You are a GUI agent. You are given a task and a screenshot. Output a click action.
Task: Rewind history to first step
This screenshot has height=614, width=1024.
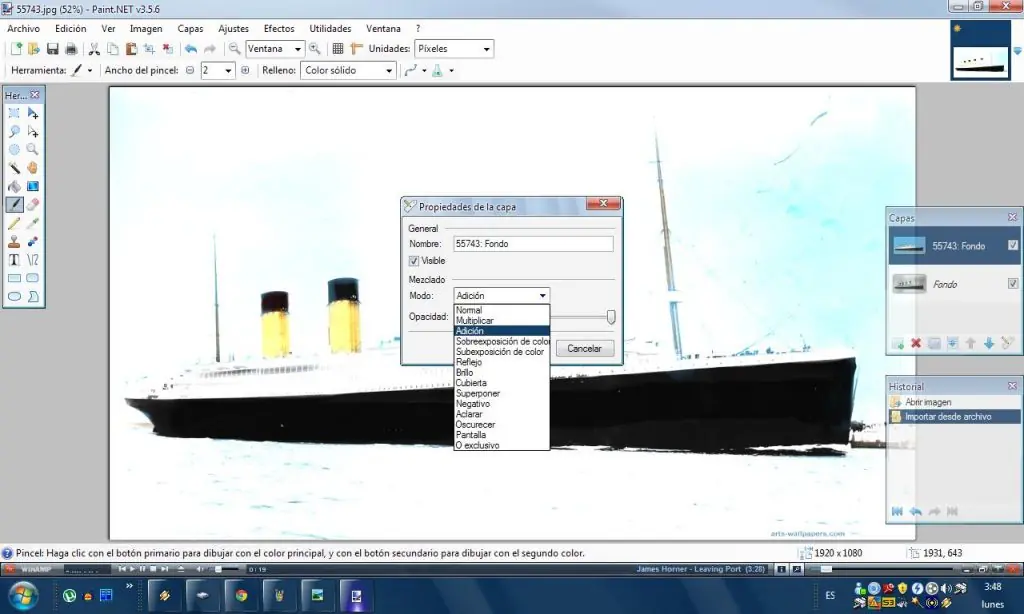tap(897, 511)
